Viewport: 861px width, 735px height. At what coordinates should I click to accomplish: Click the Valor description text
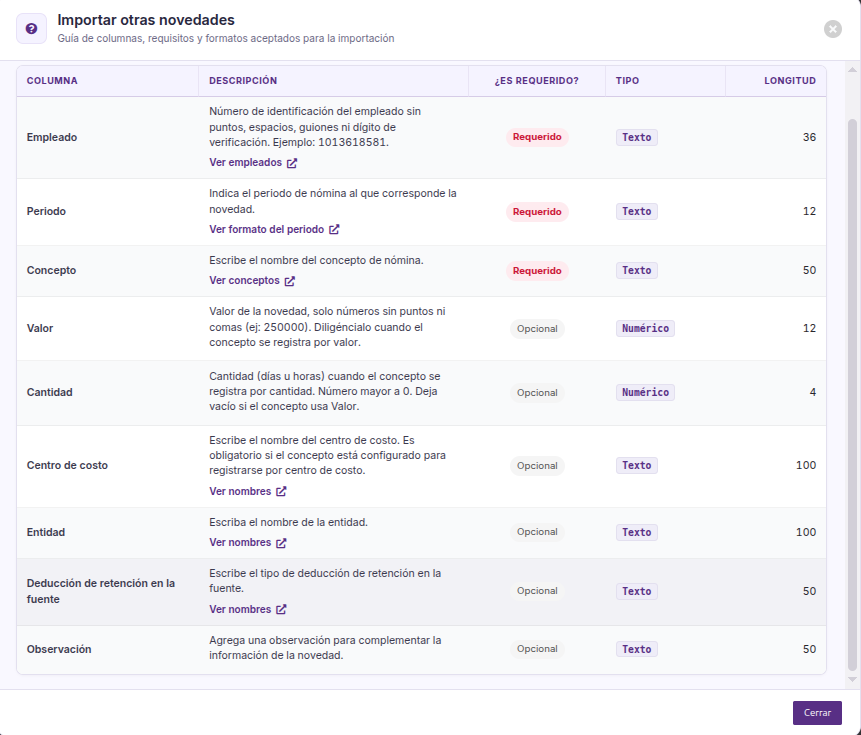point(327,327)
